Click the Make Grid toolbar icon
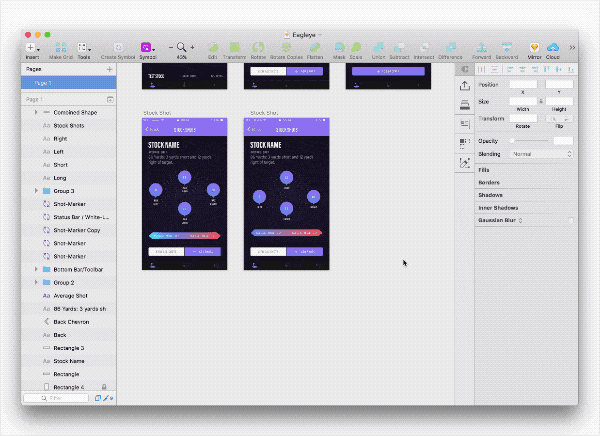This screenshot has height=436, width=600. click(x=60, y=47)
